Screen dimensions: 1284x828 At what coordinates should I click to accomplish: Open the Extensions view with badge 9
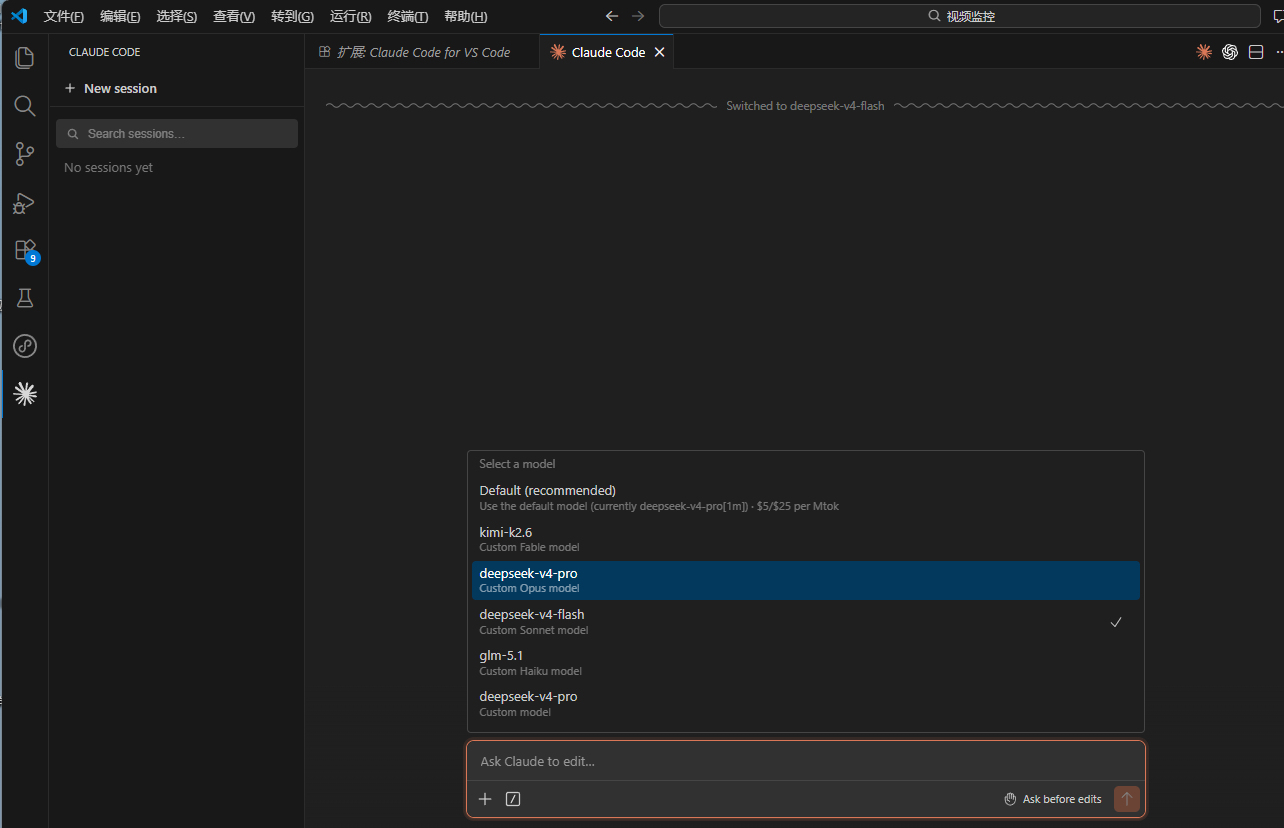[x=25, y=250]
